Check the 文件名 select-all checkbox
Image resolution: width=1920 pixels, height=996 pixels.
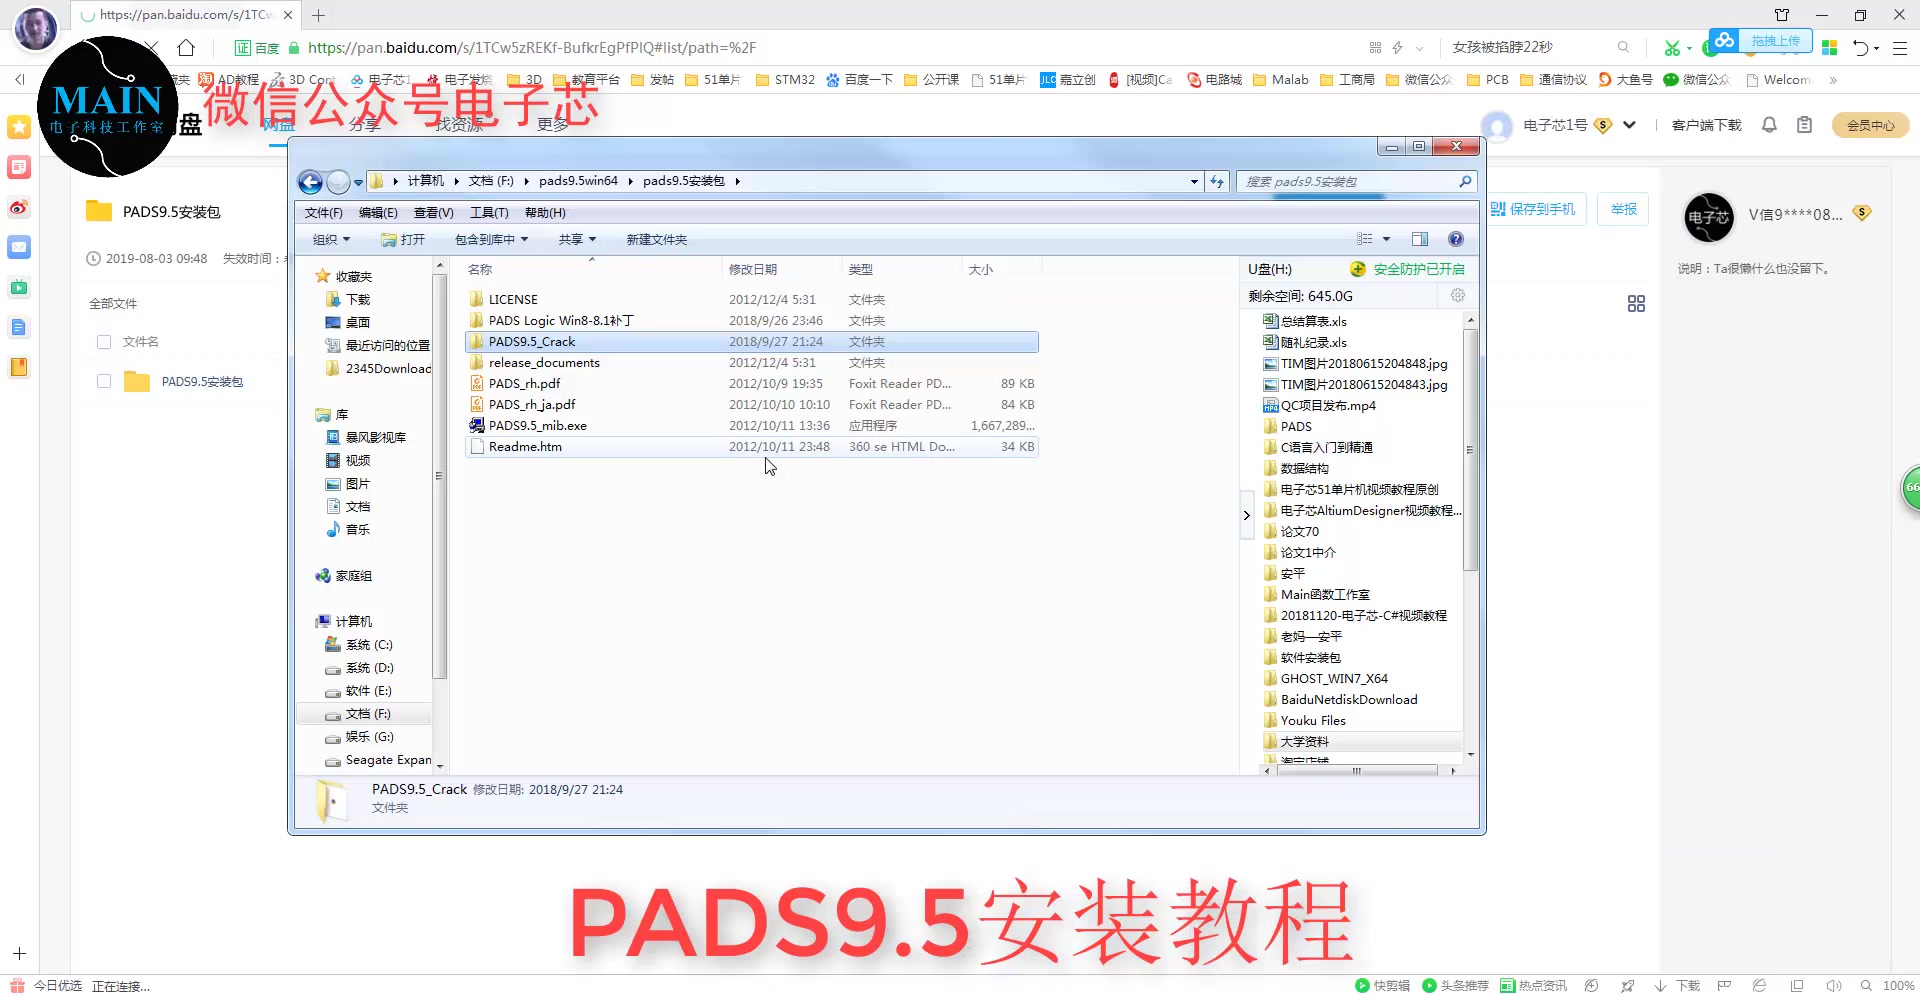(104, 342)
